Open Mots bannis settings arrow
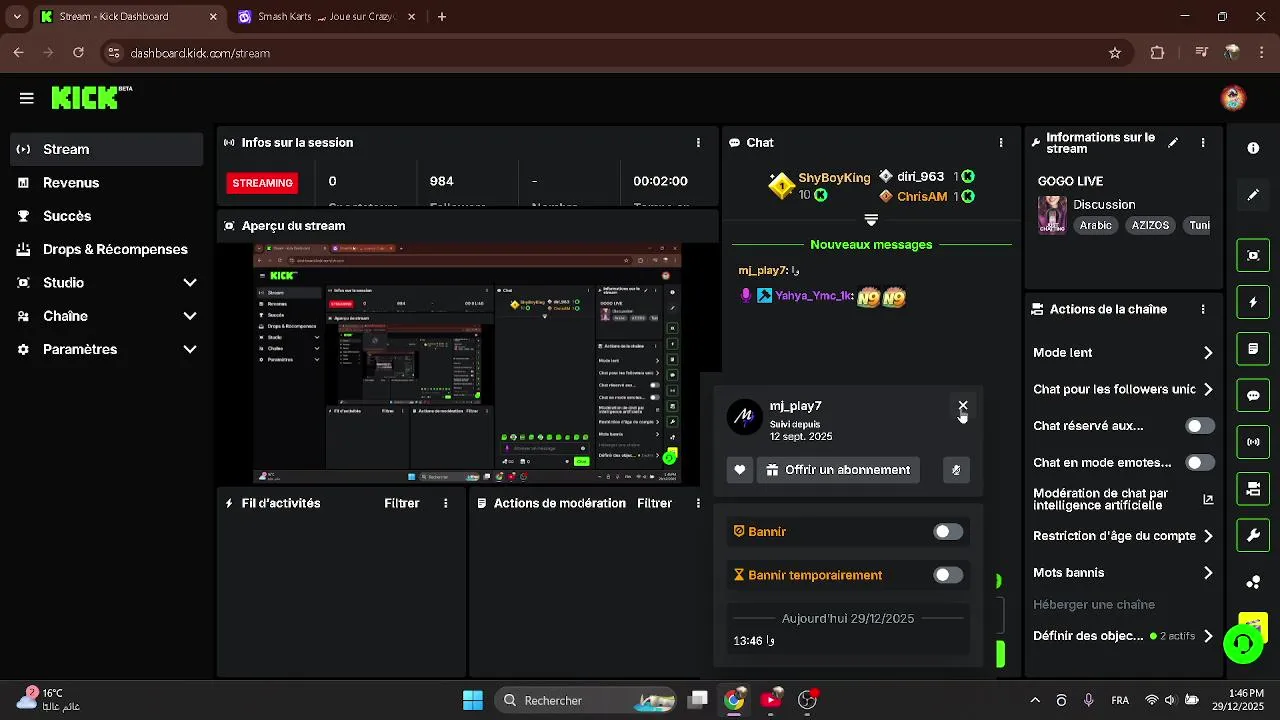This screenshot has height=720, width=1280. [x=1208, y=573]
